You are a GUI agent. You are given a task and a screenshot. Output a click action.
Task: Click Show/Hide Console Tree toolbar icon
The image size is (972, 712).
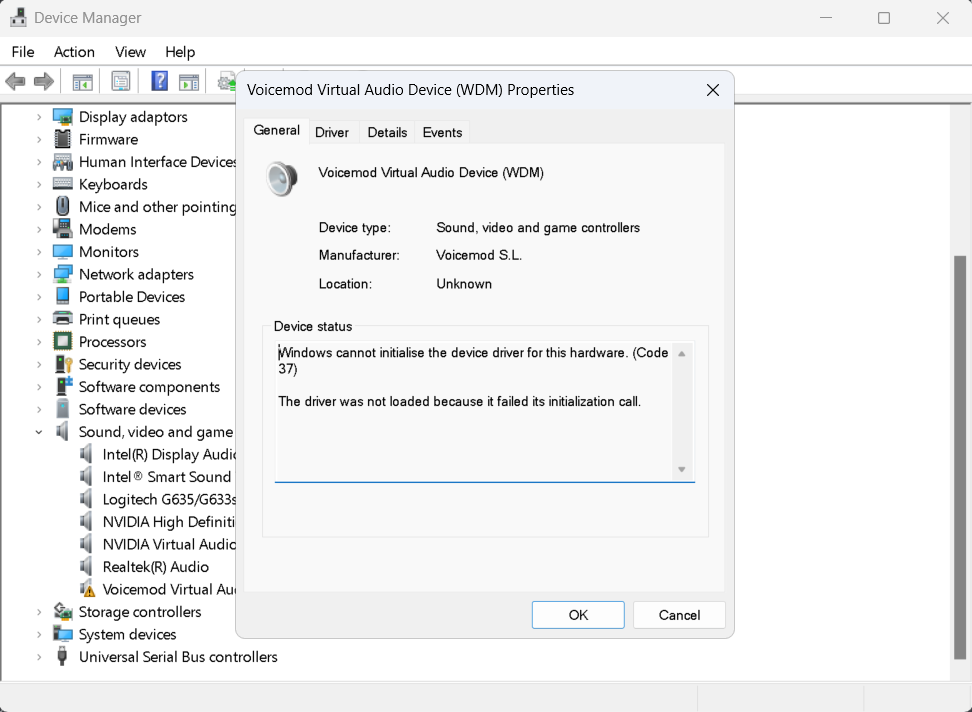pyautogui.click(x=83, y=82)
